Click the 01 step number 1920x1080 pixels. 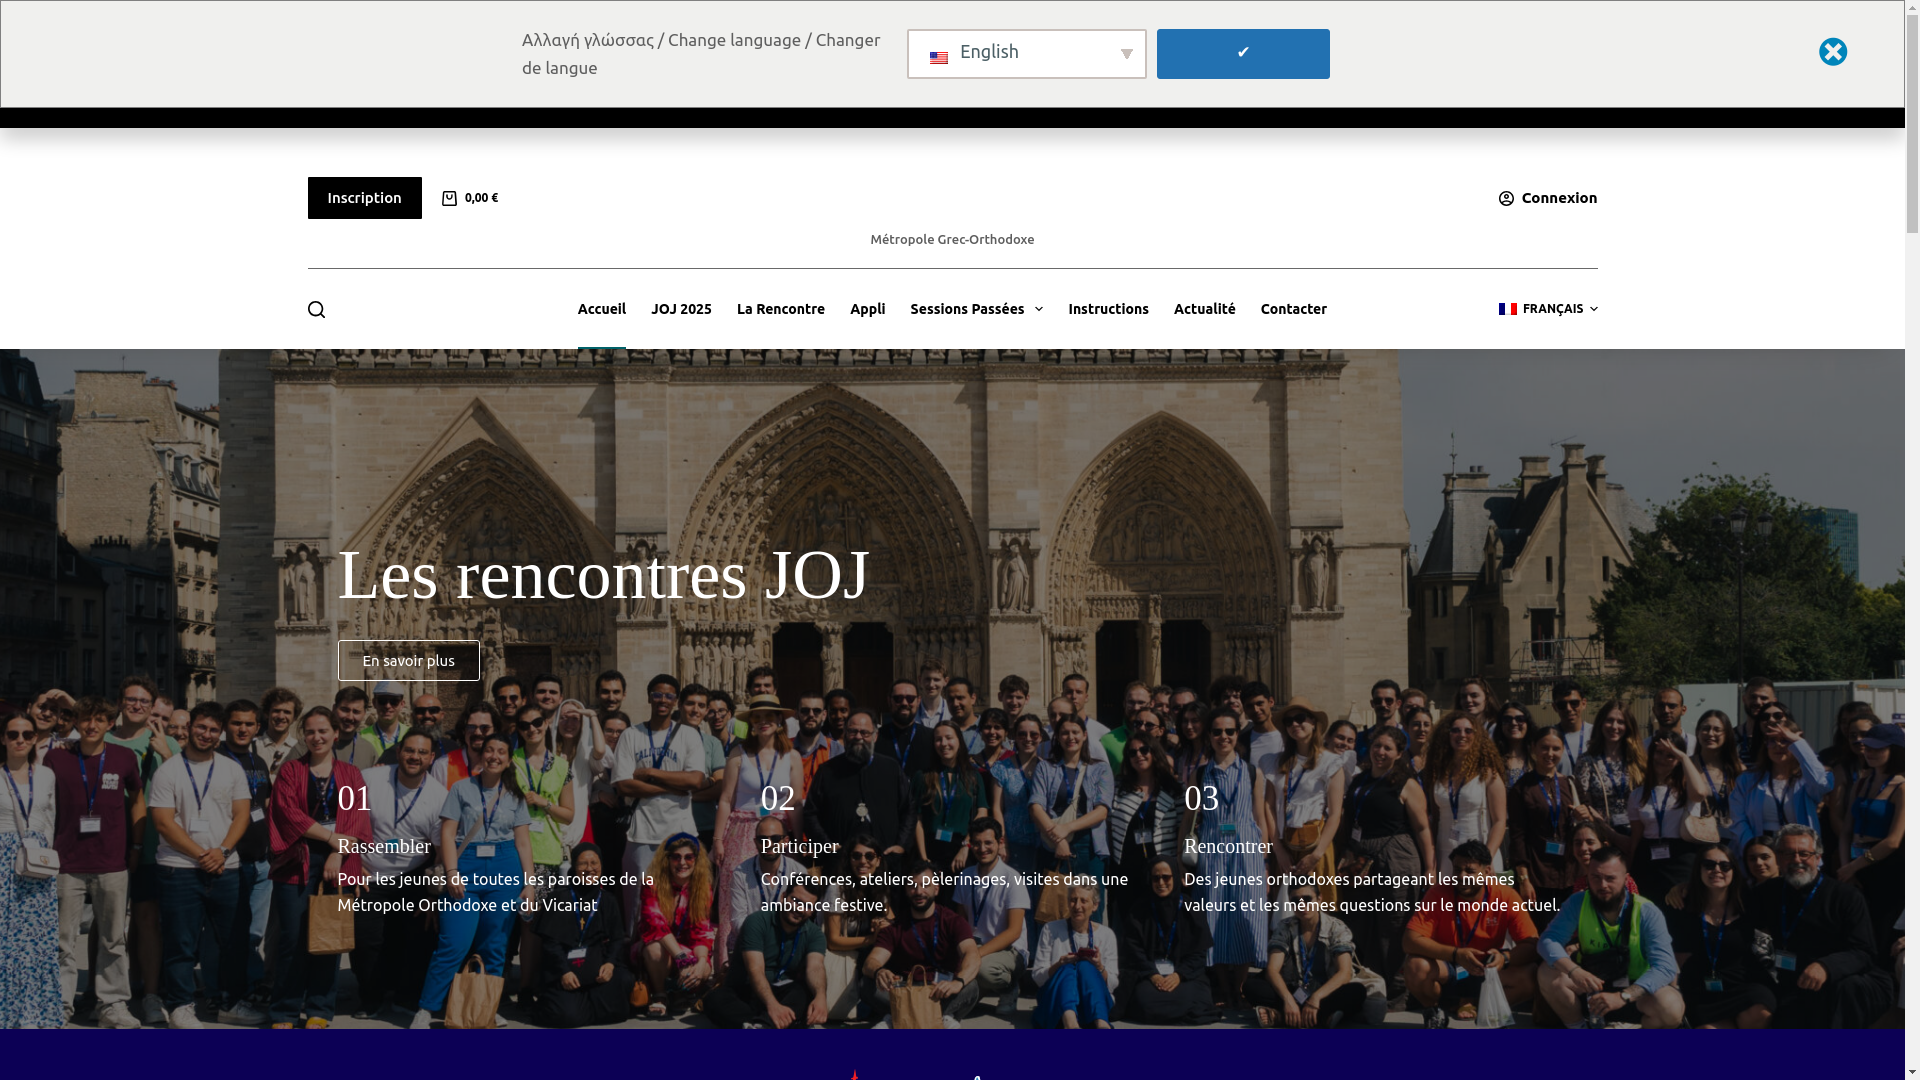[355, 798]
